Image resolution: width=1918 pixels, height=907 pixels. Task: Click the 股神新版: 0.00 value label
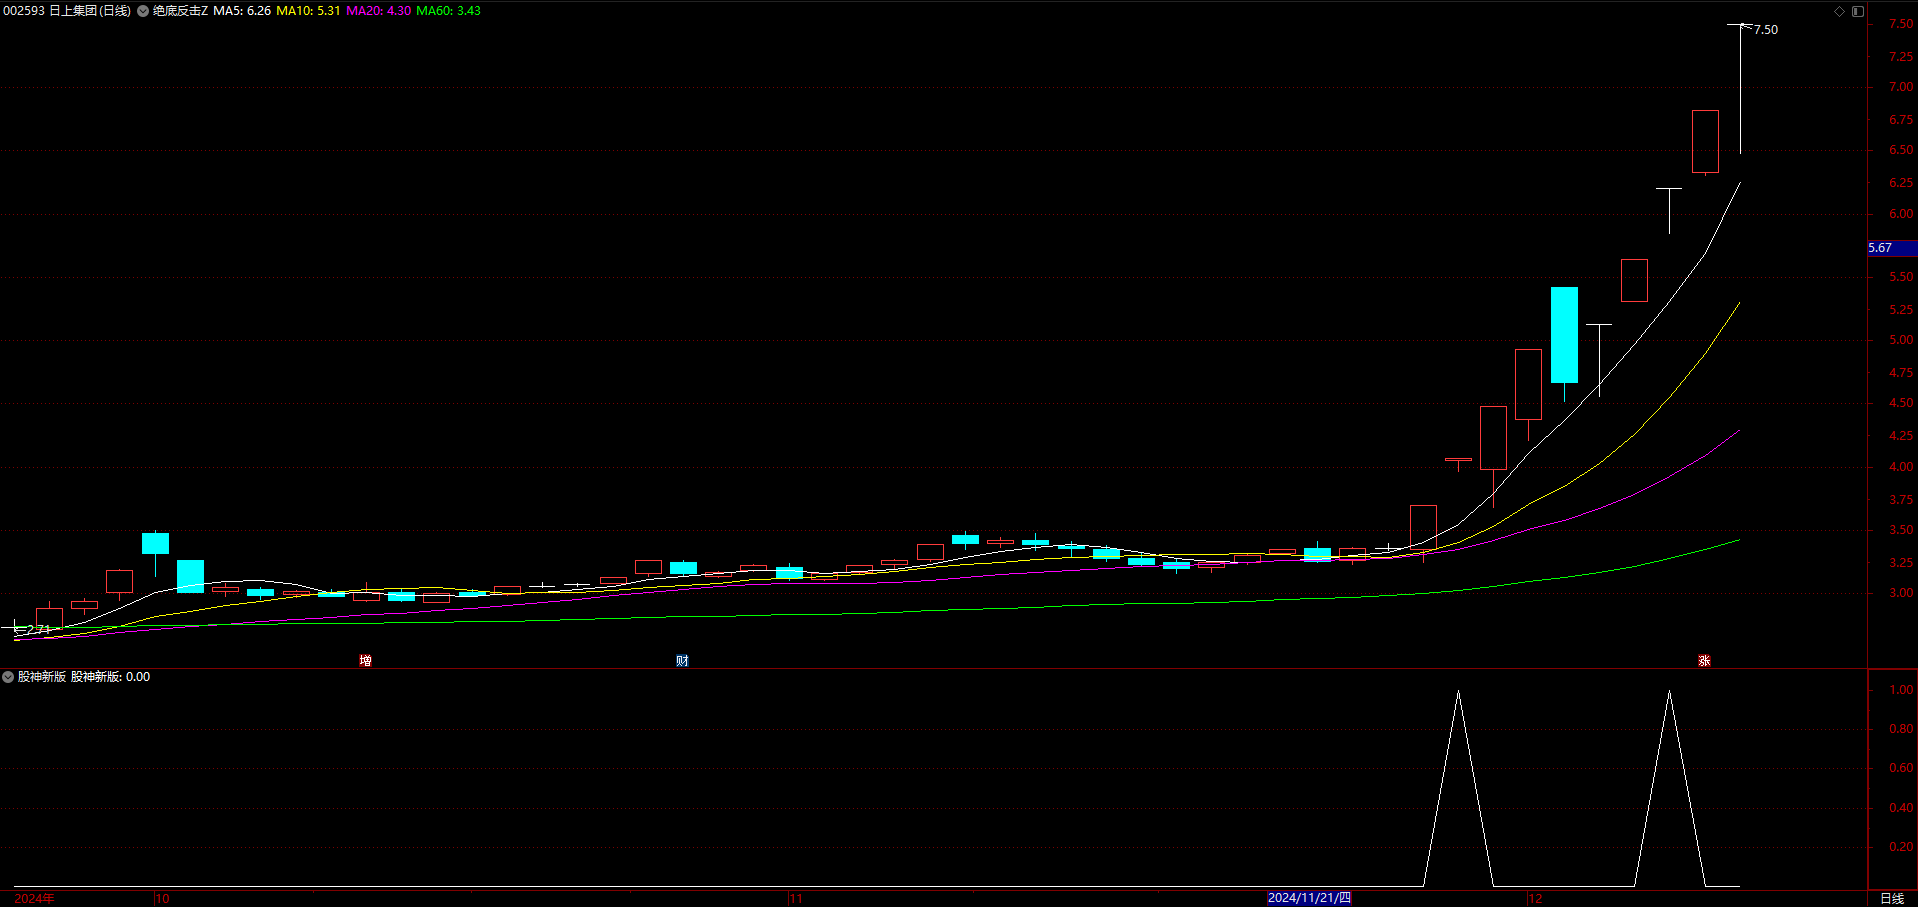coord(110,677)
